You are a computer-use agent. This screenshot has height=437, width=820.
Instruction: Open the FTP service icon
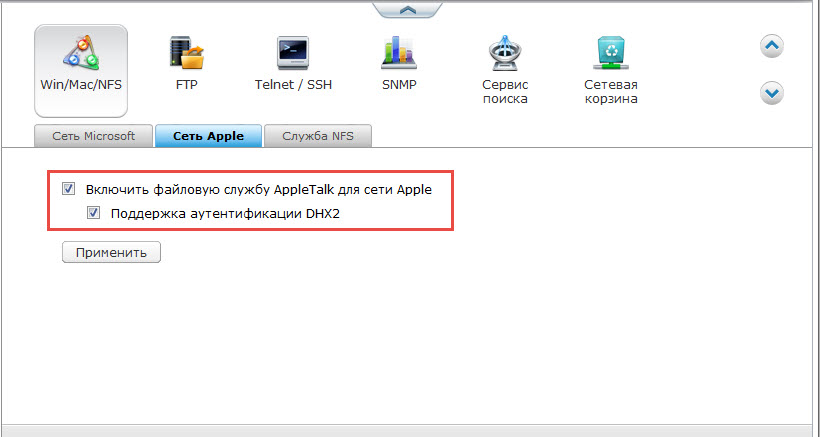pyautogui.click(x=187, y=53)
